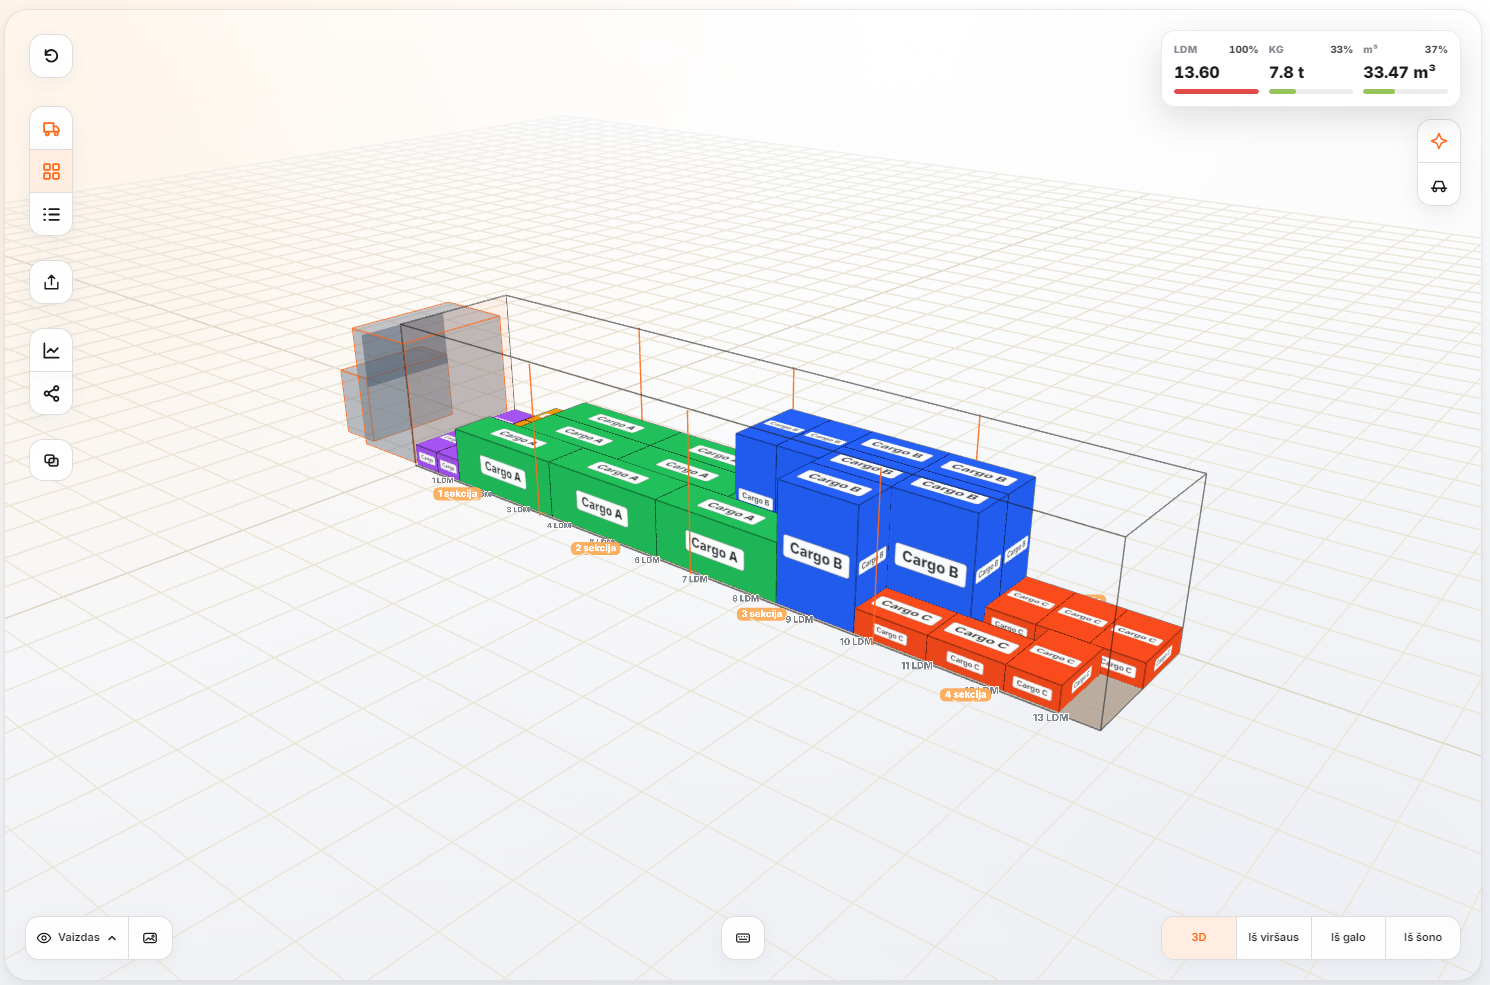Screen dimensions: 1490x985
Task: Click the image snapshot icon near Vaizdas
Action: tap(150, 938)
